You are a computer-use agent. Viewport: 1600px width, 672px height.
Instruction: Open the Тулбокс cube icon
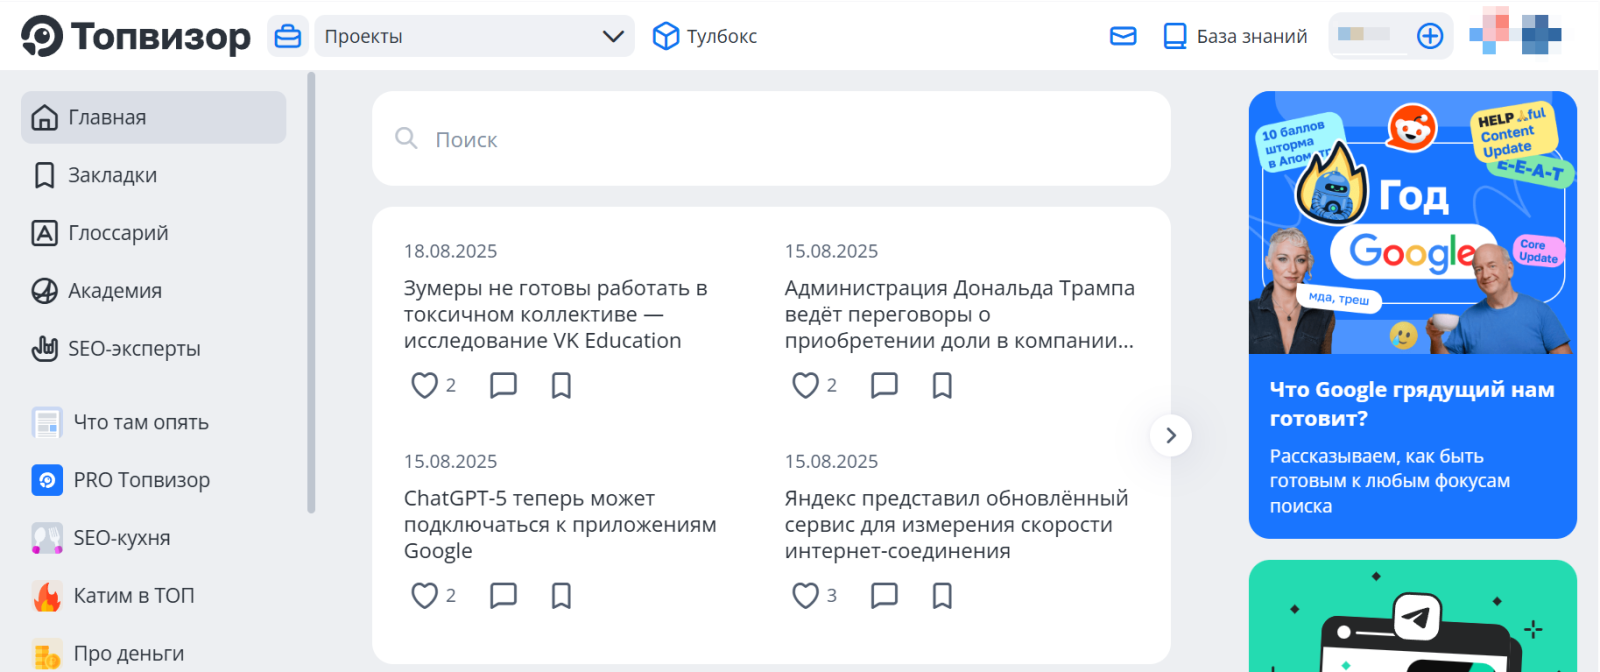pos(665,37)
